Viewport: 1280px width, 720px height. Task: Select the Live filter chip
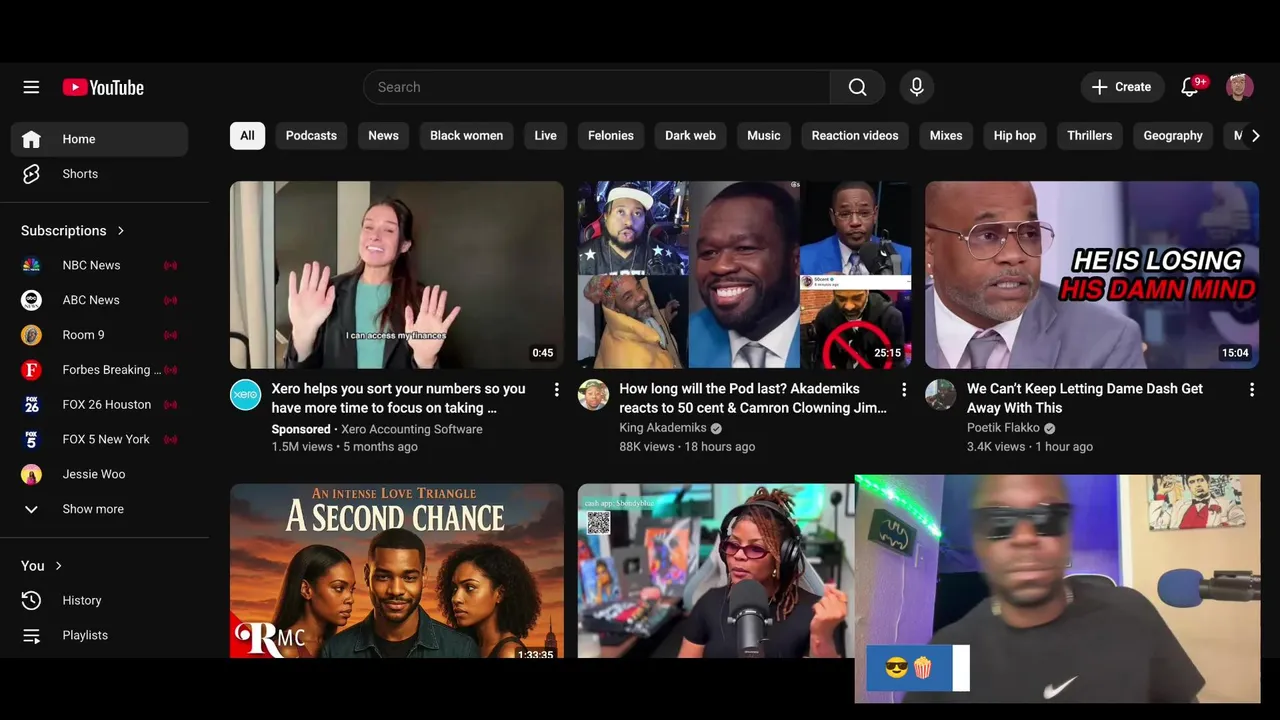pos(545,136)
